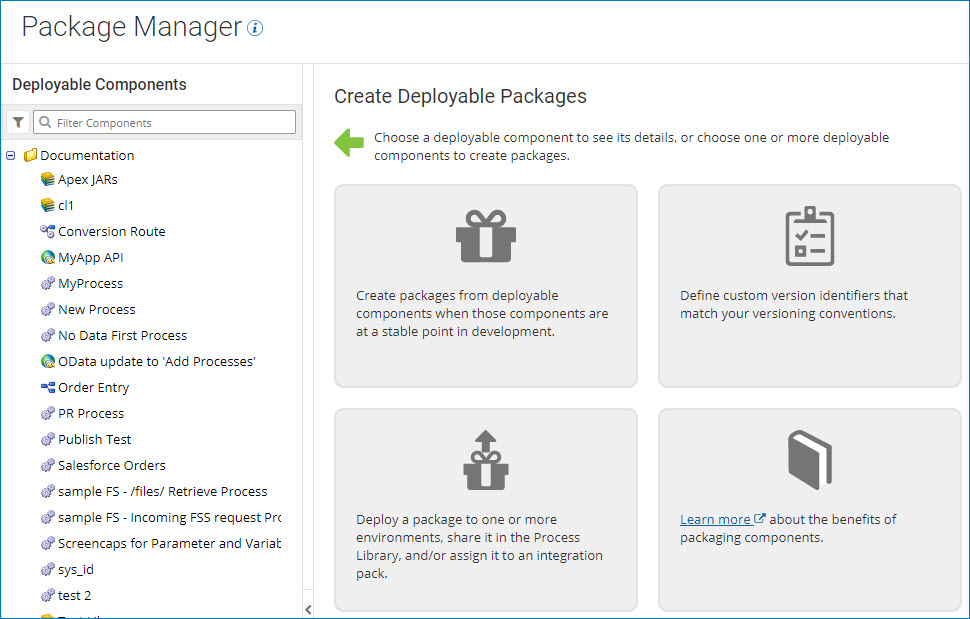
Task: Select the test 2 component
Action: point(76,595)
